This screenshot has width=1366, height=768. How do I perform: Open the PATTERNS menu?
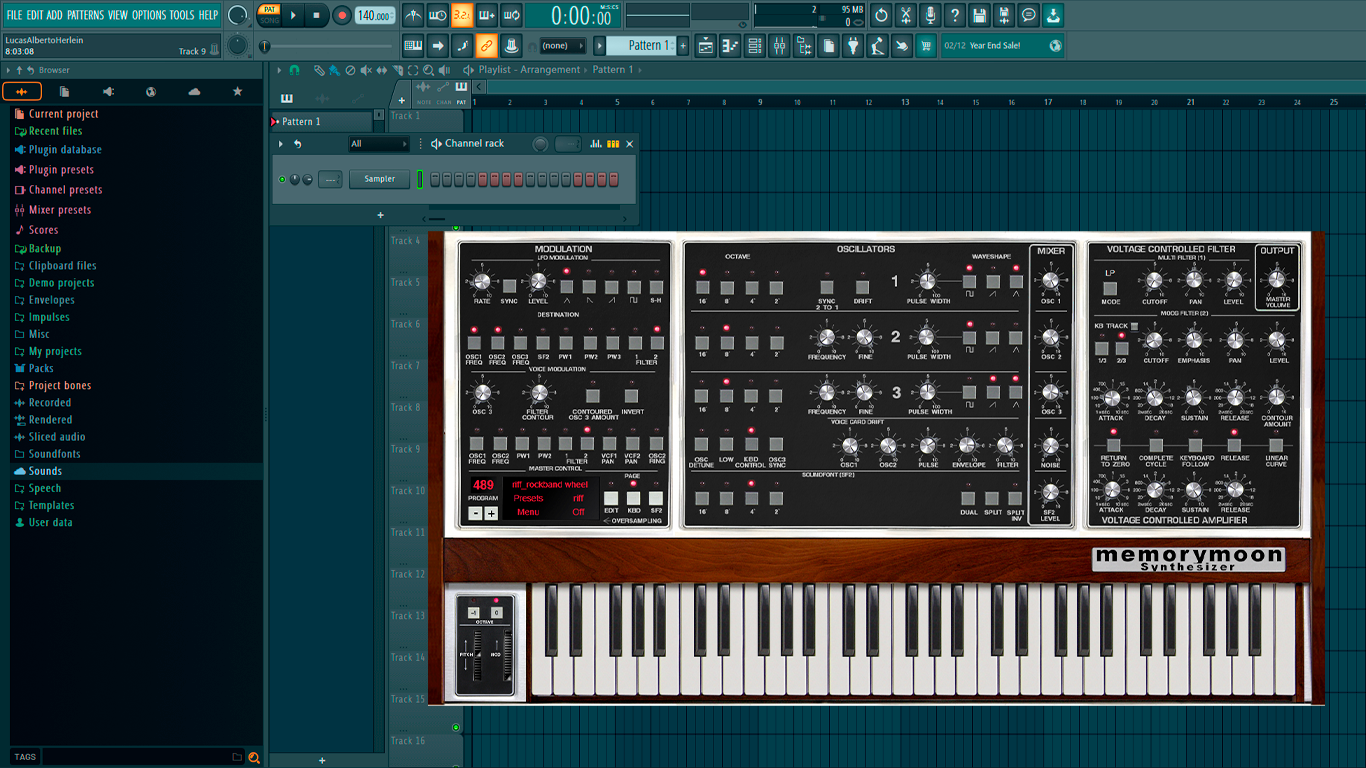tap(85, 15)
